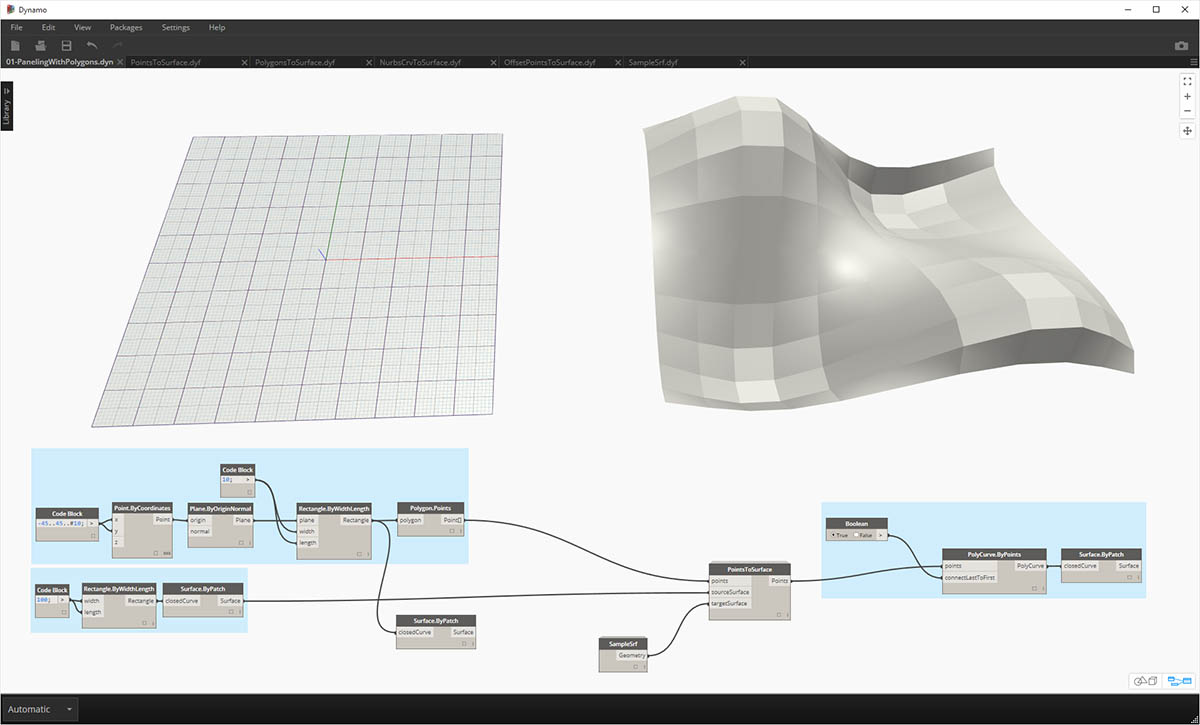
Task: Open the Automatic run mode dropdown
Action: click(68, 709)
